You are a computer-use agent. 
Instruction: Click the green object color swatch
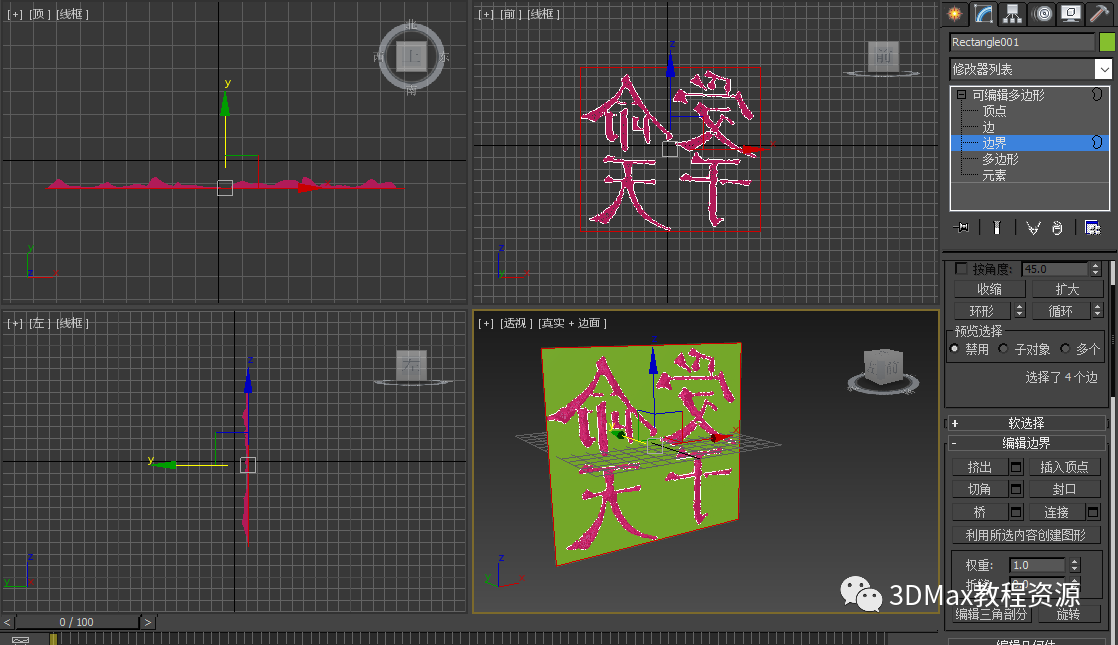(x=1107, y=42)
